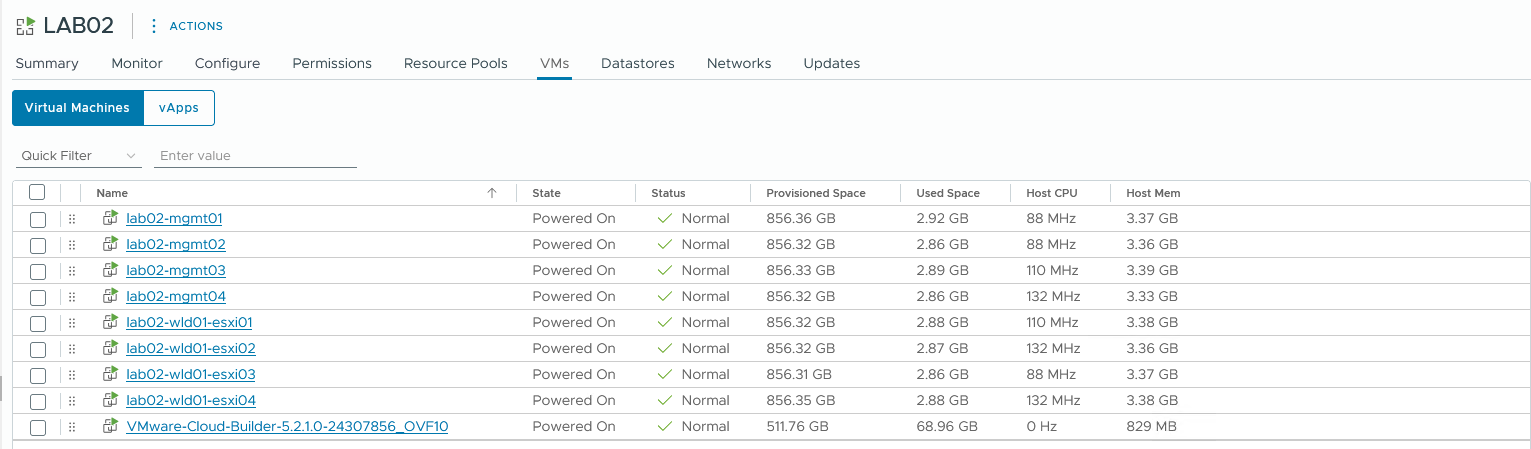Click the VM icon beside lab02-mgmt01

click(x=110, y=218)
